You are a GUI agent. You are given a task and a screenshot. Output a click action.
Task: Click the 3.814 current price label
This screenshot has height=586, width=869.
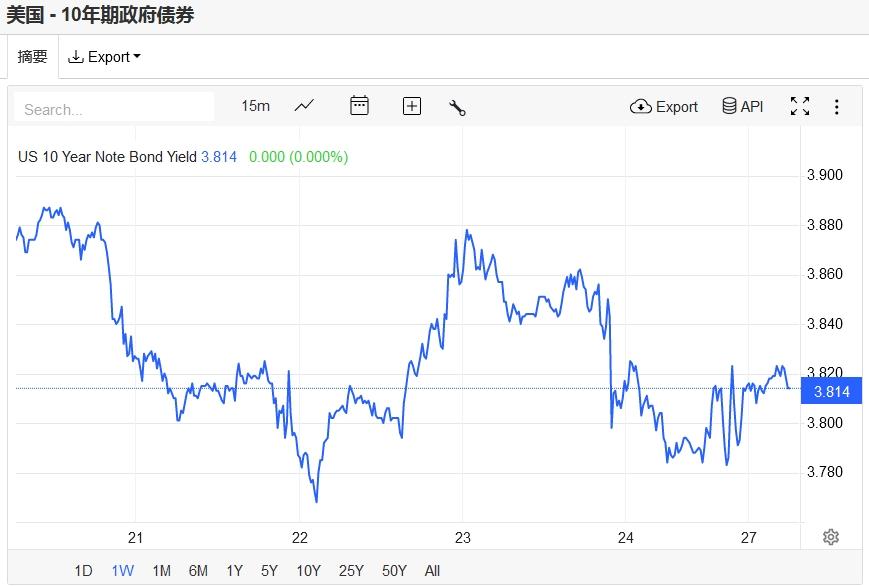pyautogui.click(x=832, y=391)
